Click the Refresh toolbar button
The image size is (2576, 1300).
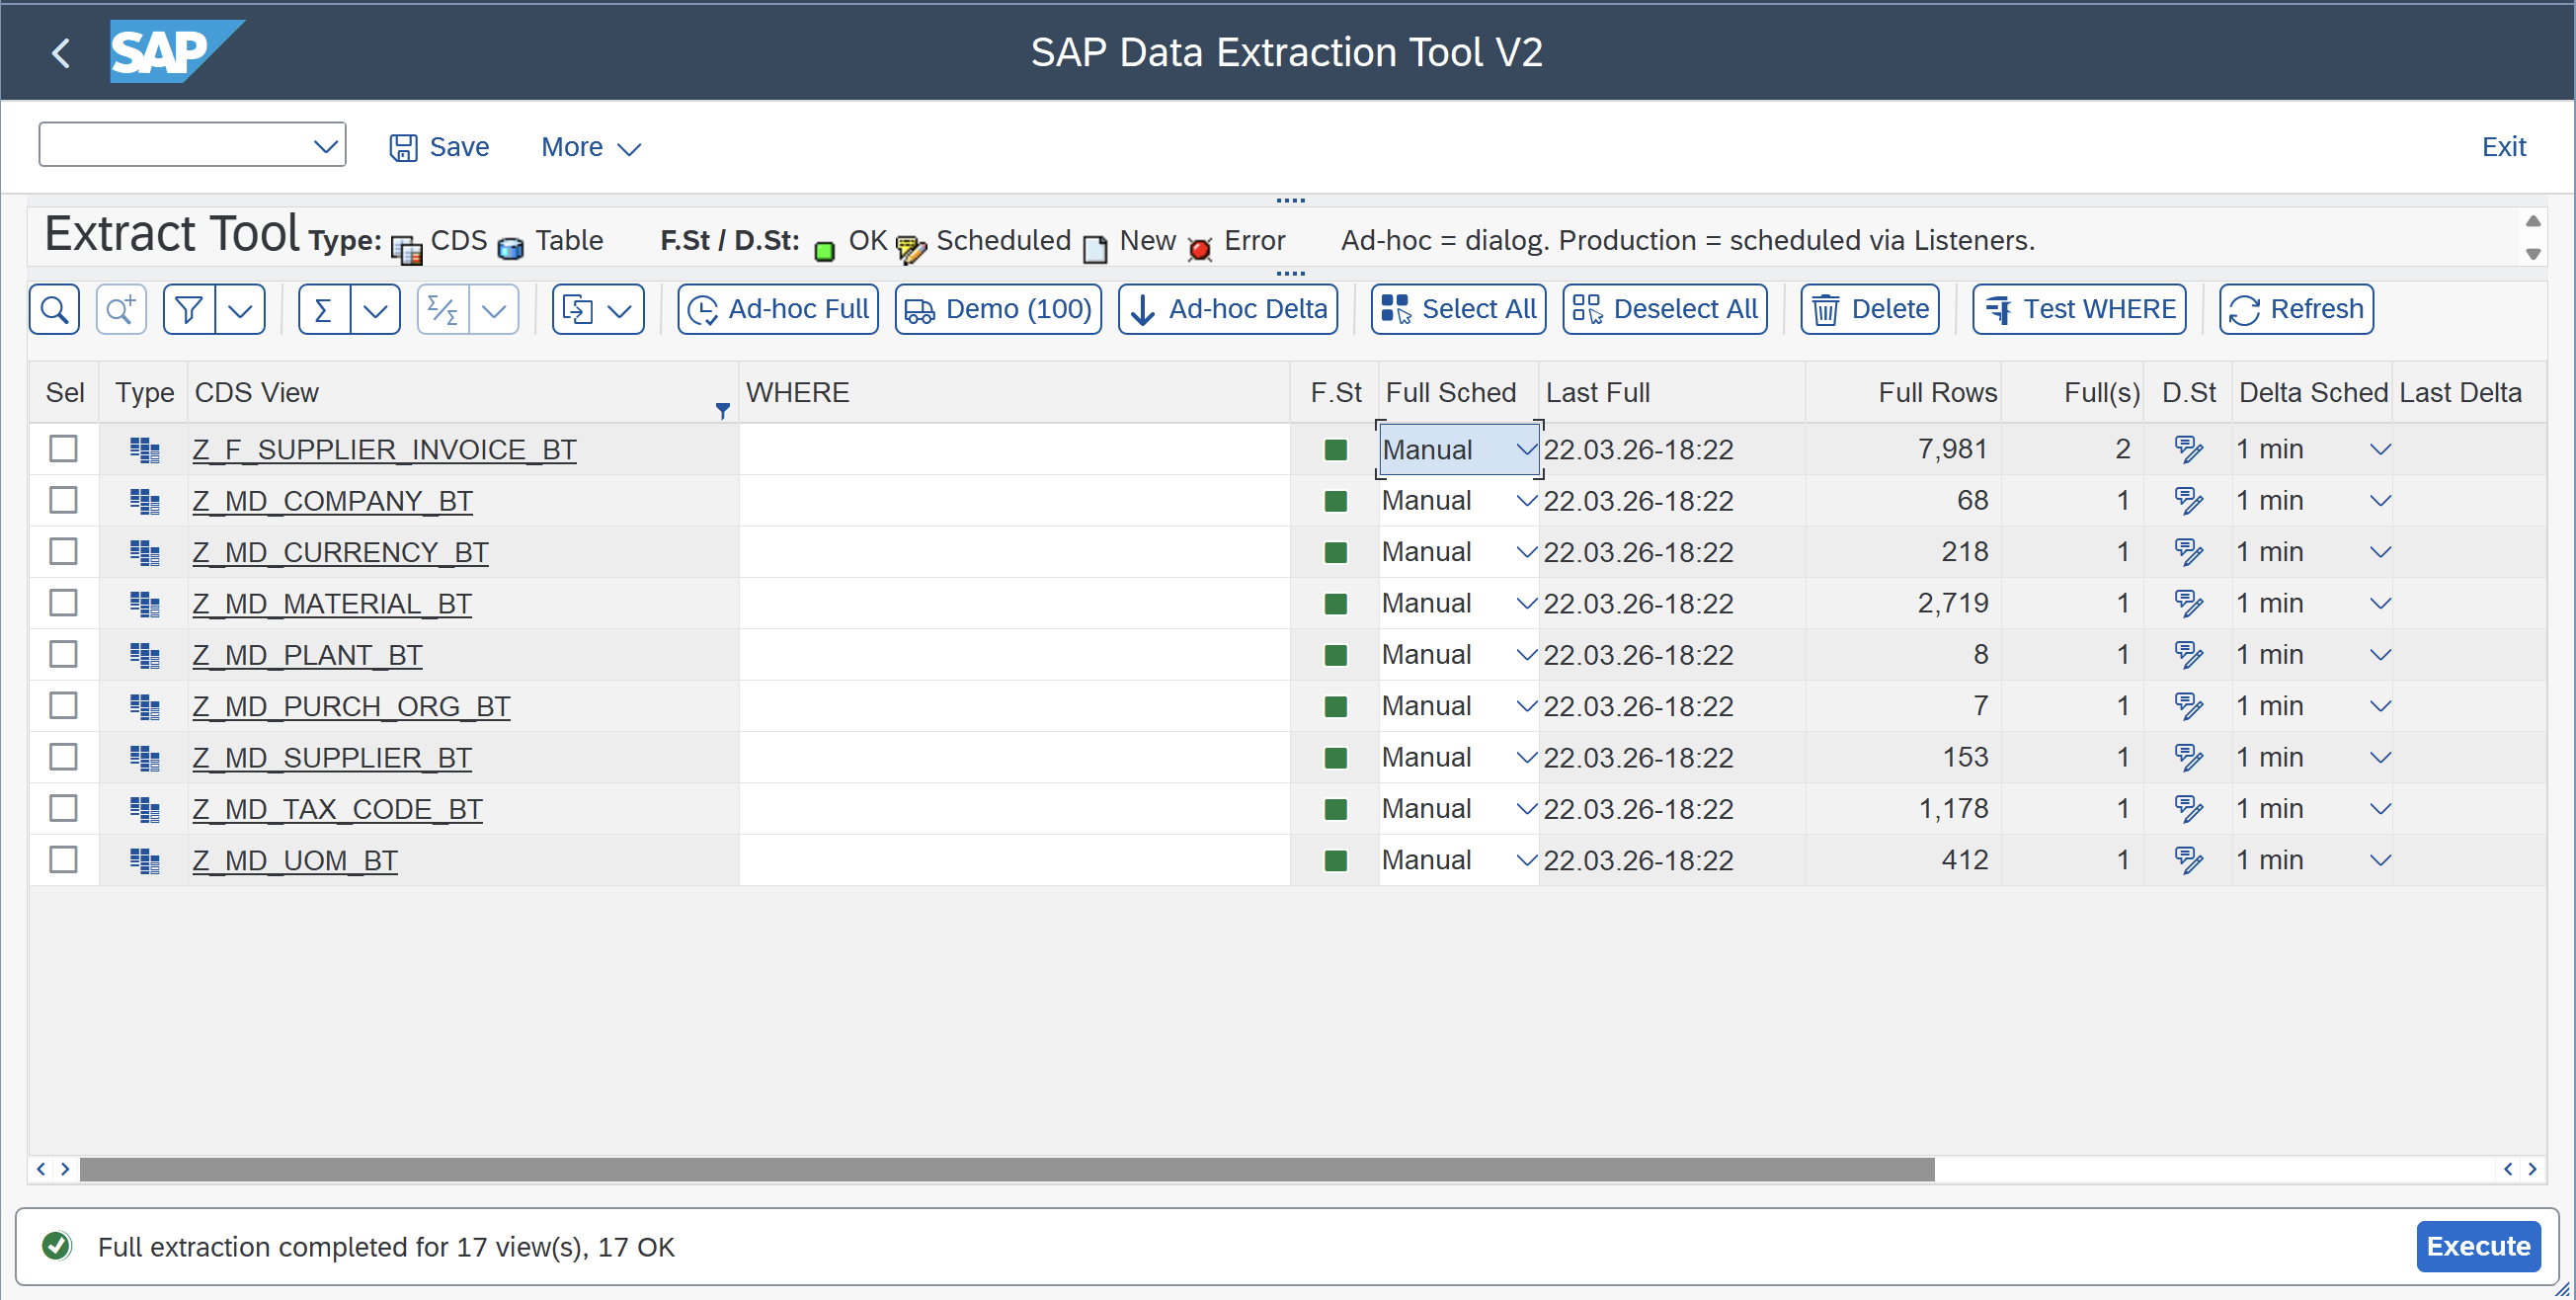[2296, 310]
